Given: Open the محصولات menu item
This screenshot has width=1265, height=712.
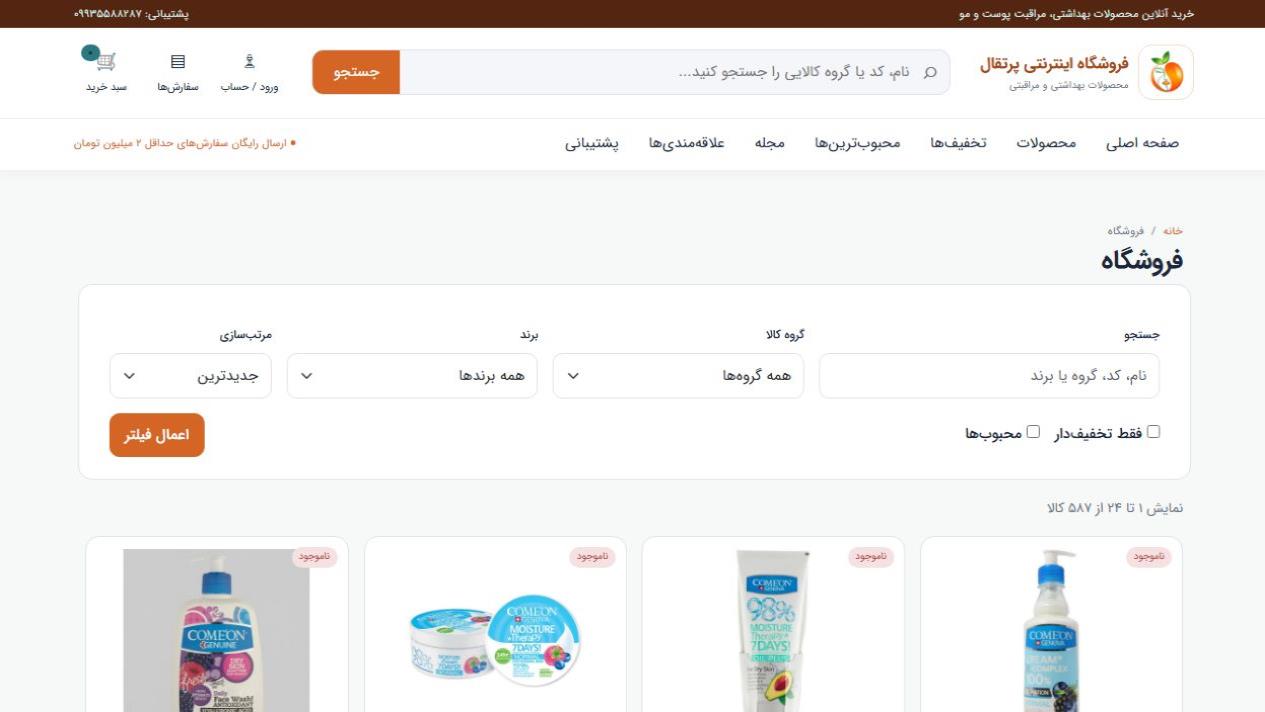Looking at the screenshot, I should [1046, 143].
